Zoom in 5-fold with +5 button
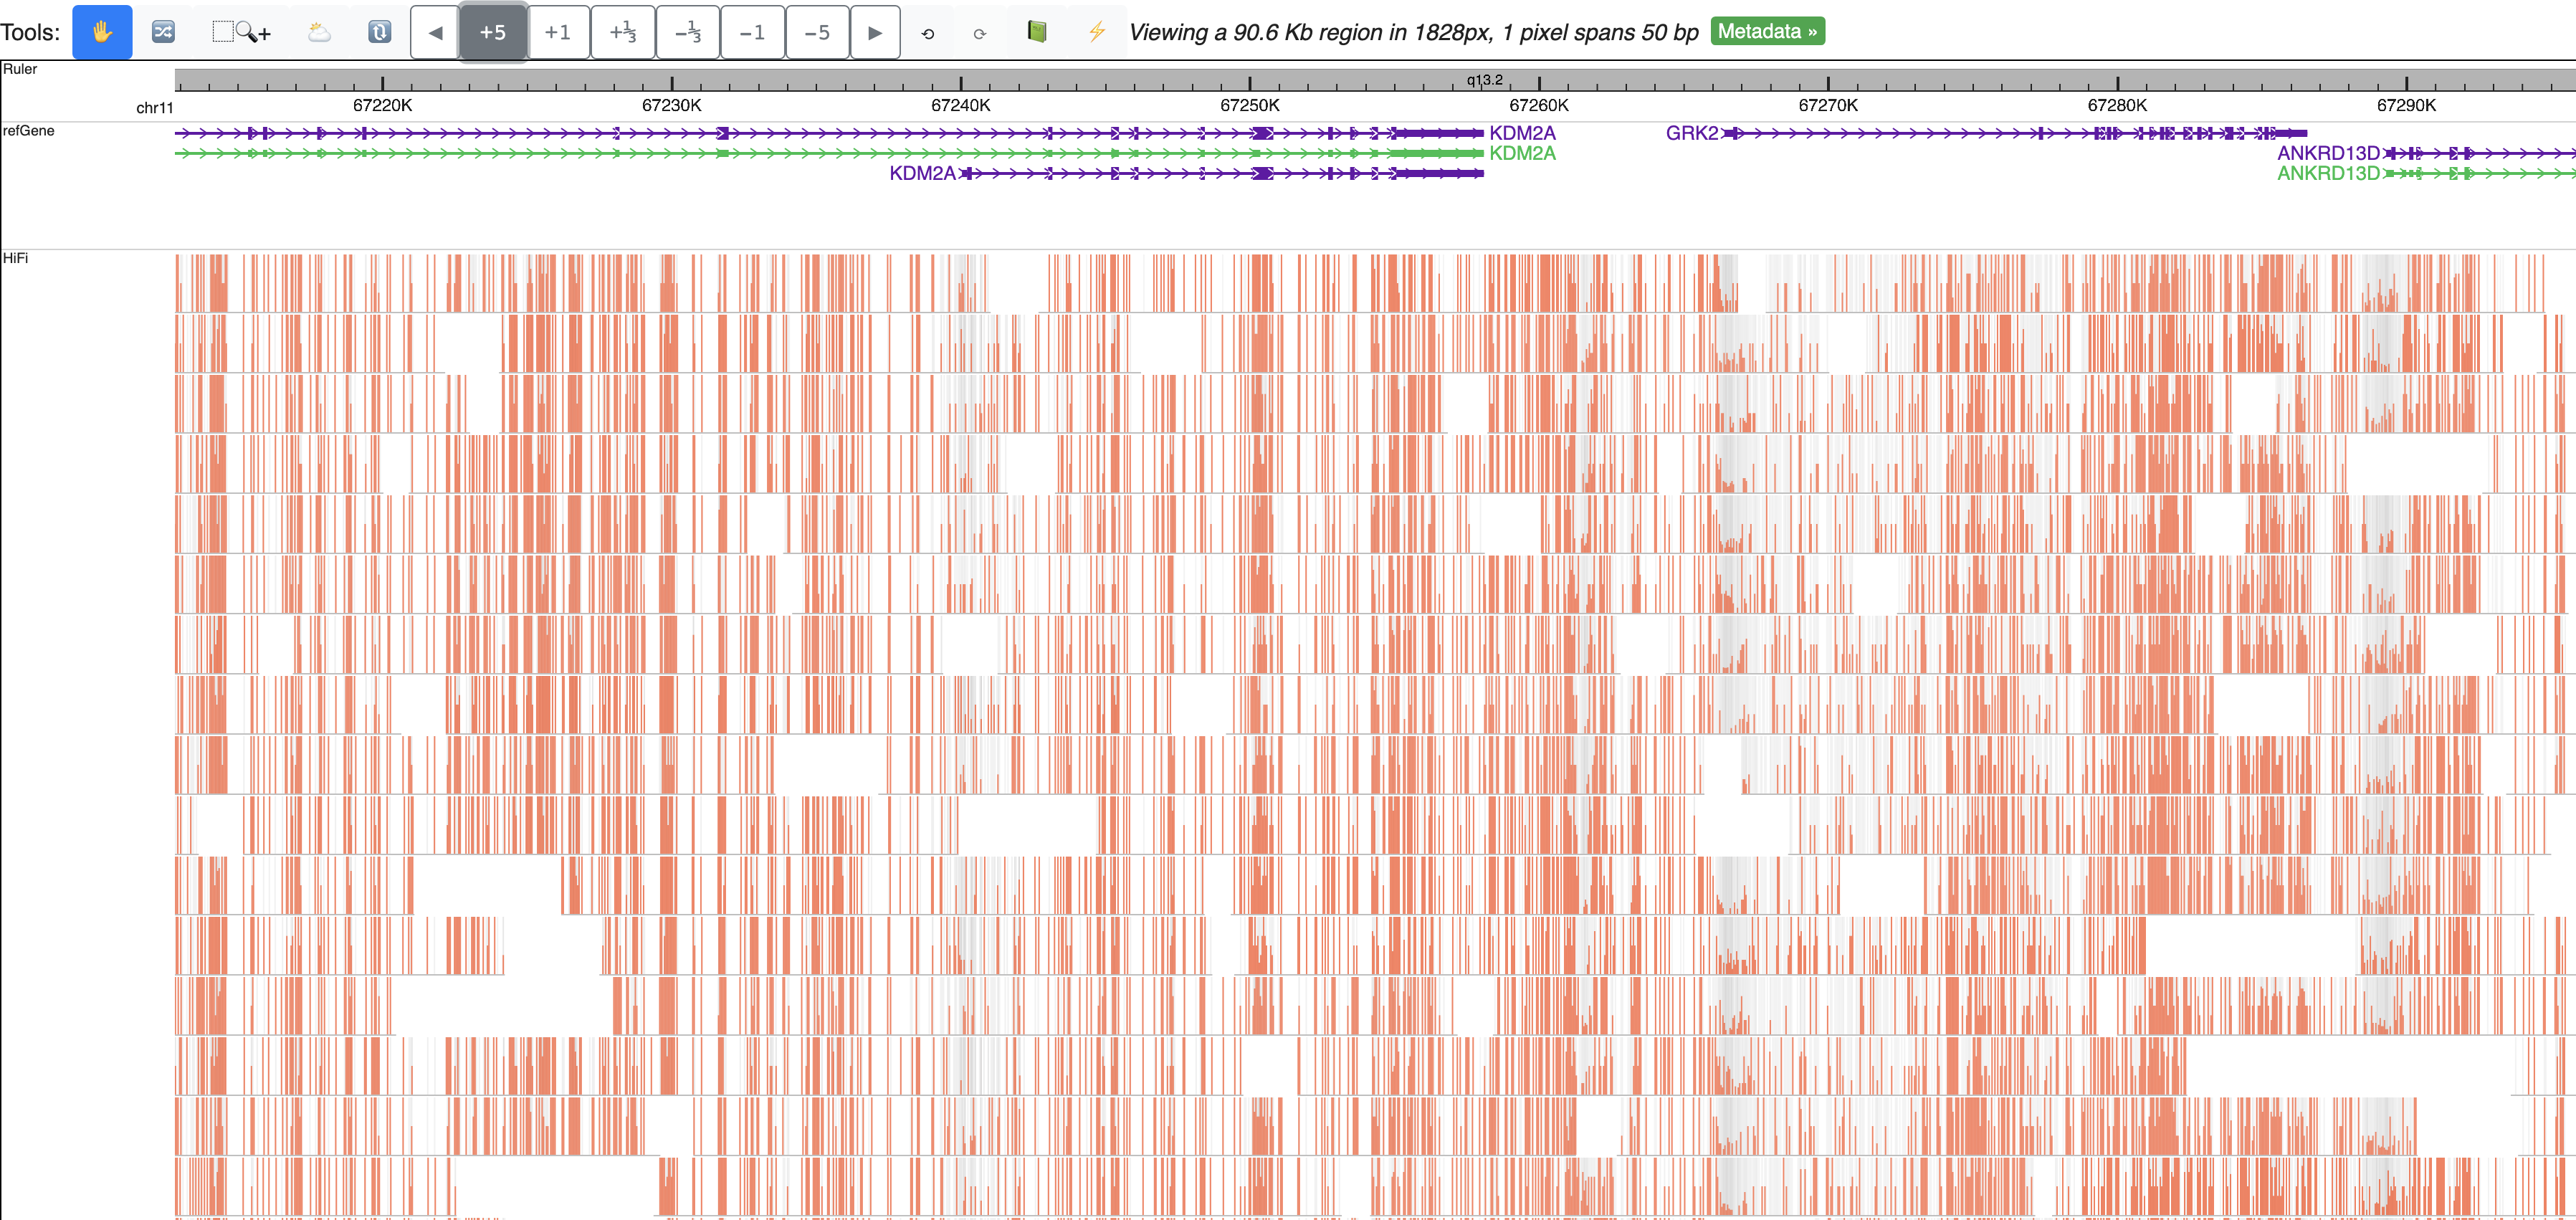This screenshot has height=1220, width=2576. [x=493, y=32]
